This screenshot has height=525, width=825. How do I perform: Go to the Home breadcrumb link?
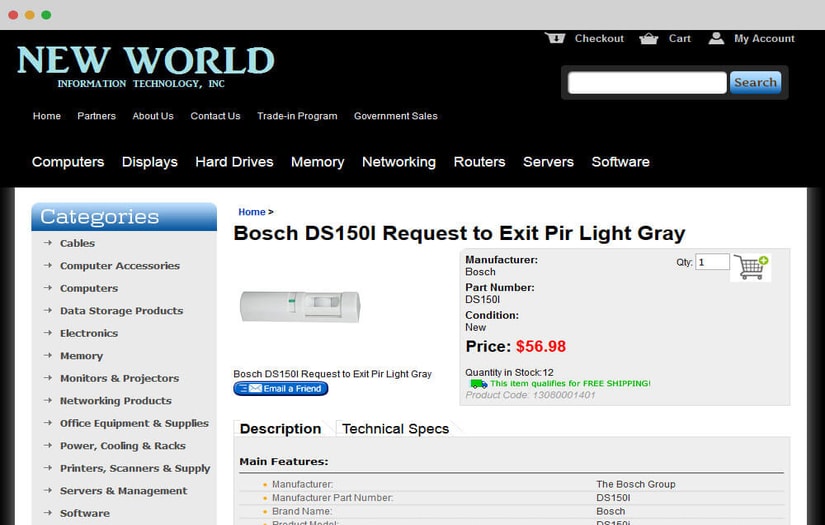coord(251,211)
